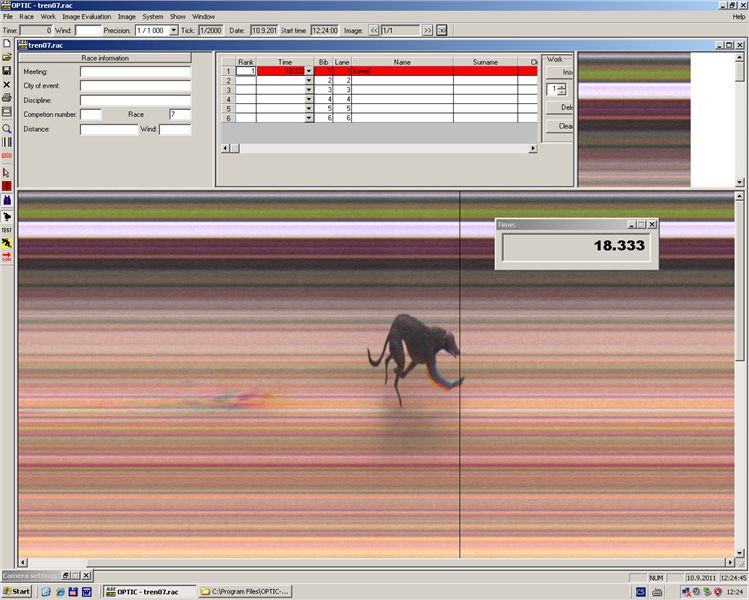Screen dimensions: 749x600
Task: Open a race file with the folder icon
Action: (7, 57)
